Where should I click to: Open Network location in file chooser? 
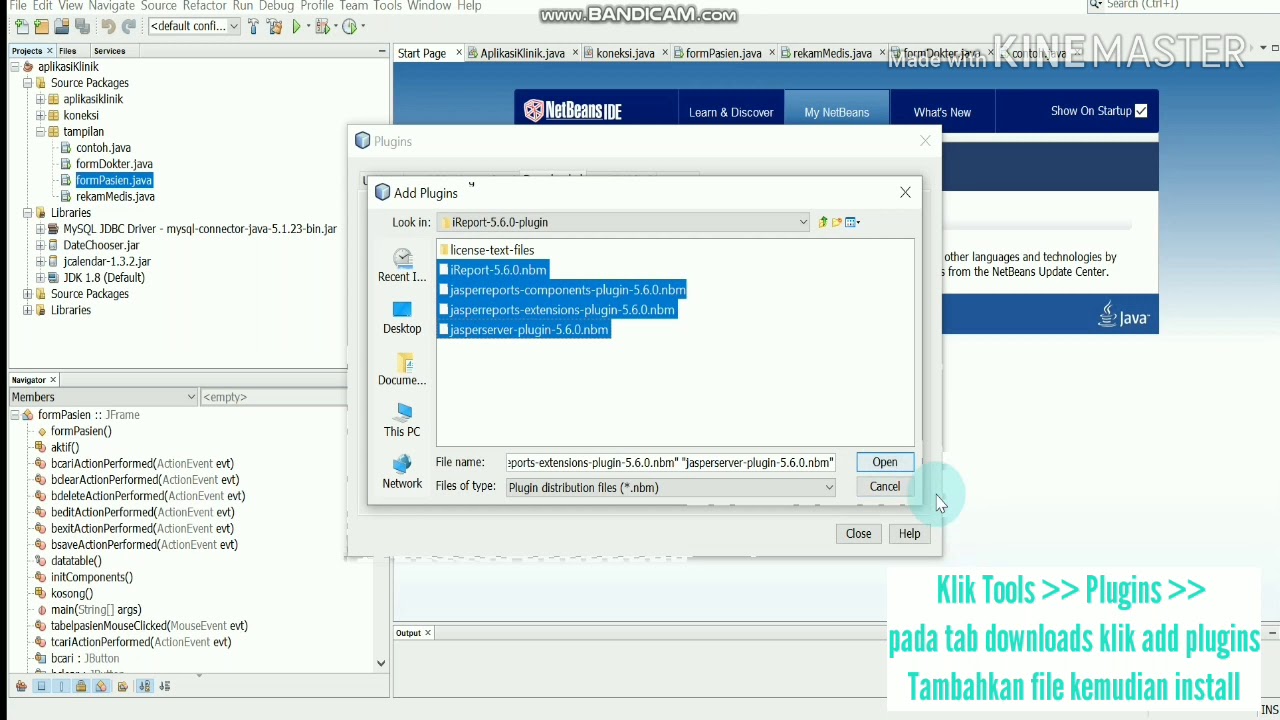point(402,473)
